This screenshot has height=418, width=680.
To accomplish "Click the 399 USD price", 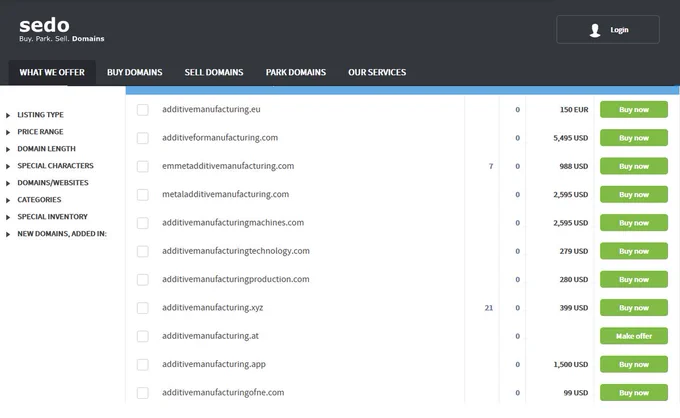I will pos(574,308).
